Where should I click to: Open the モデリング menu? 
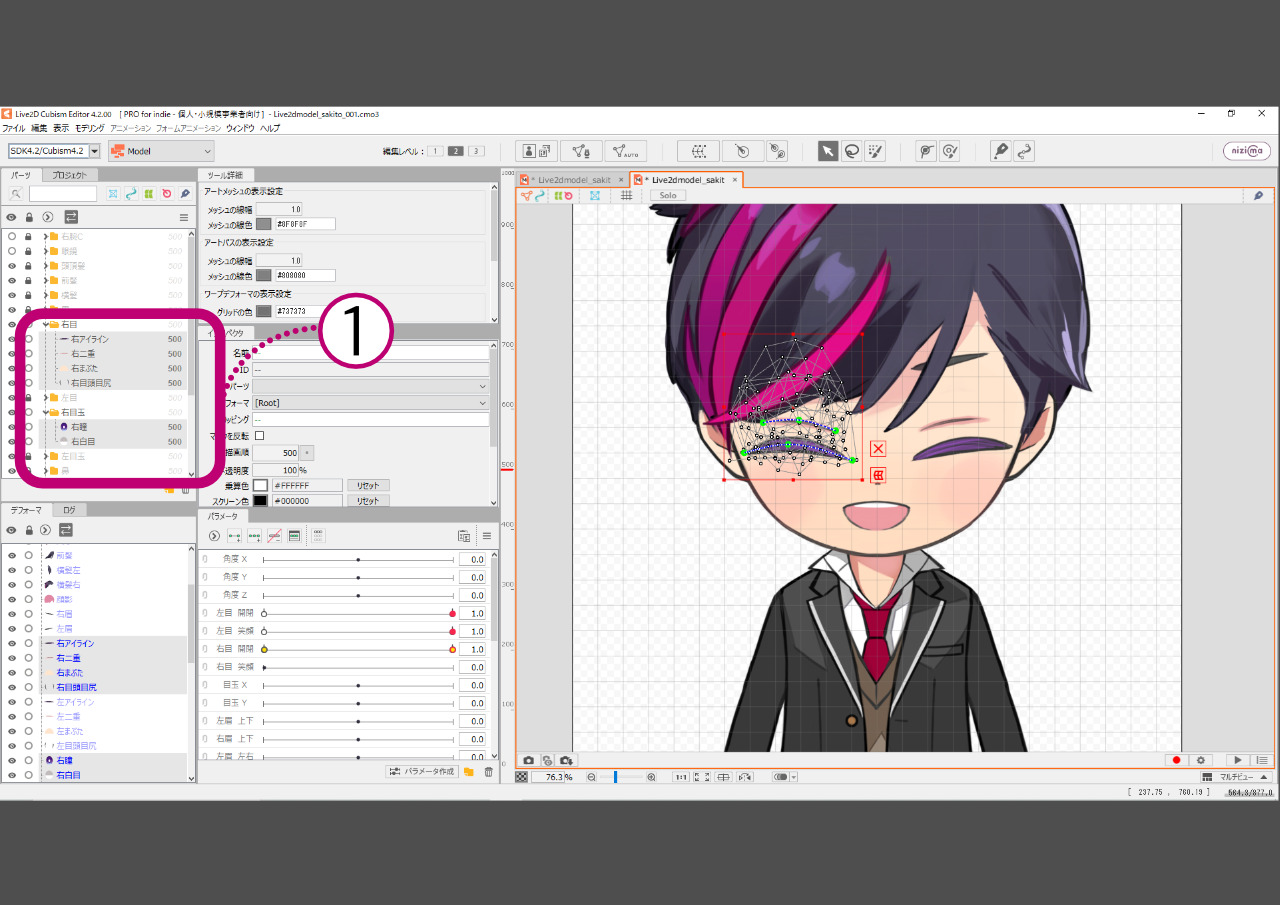pos(90,129)
